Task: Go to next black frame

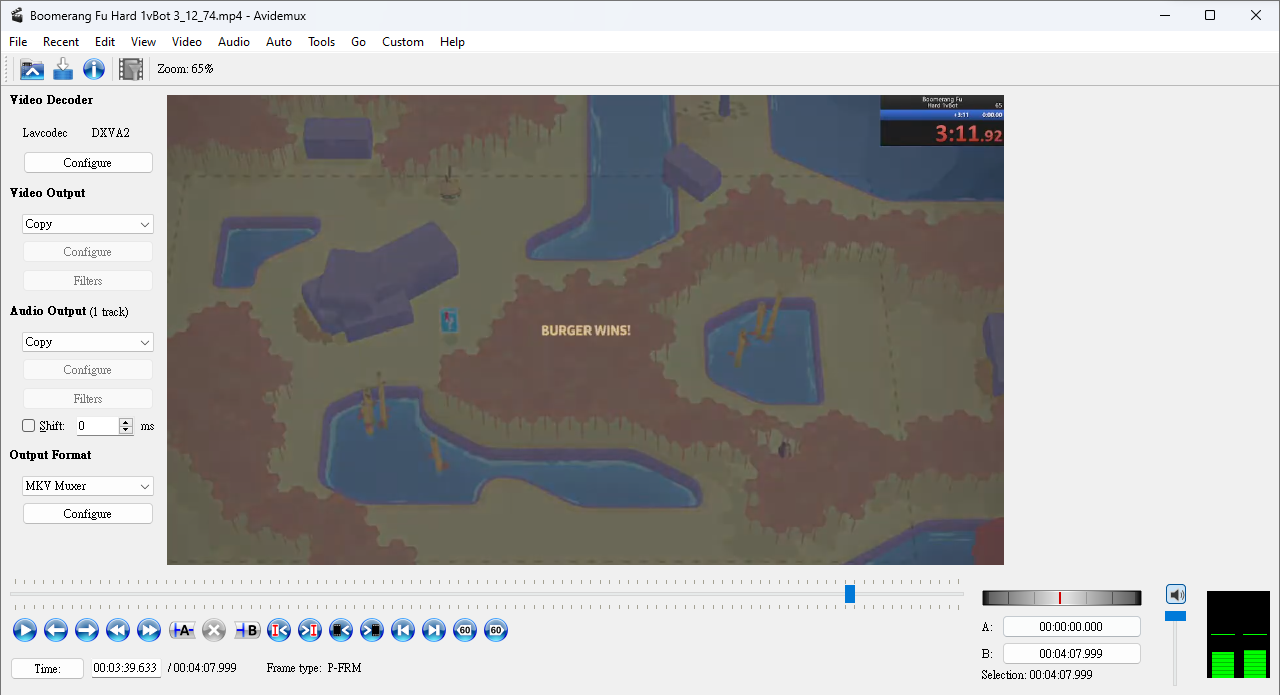Action: point(372,630)
